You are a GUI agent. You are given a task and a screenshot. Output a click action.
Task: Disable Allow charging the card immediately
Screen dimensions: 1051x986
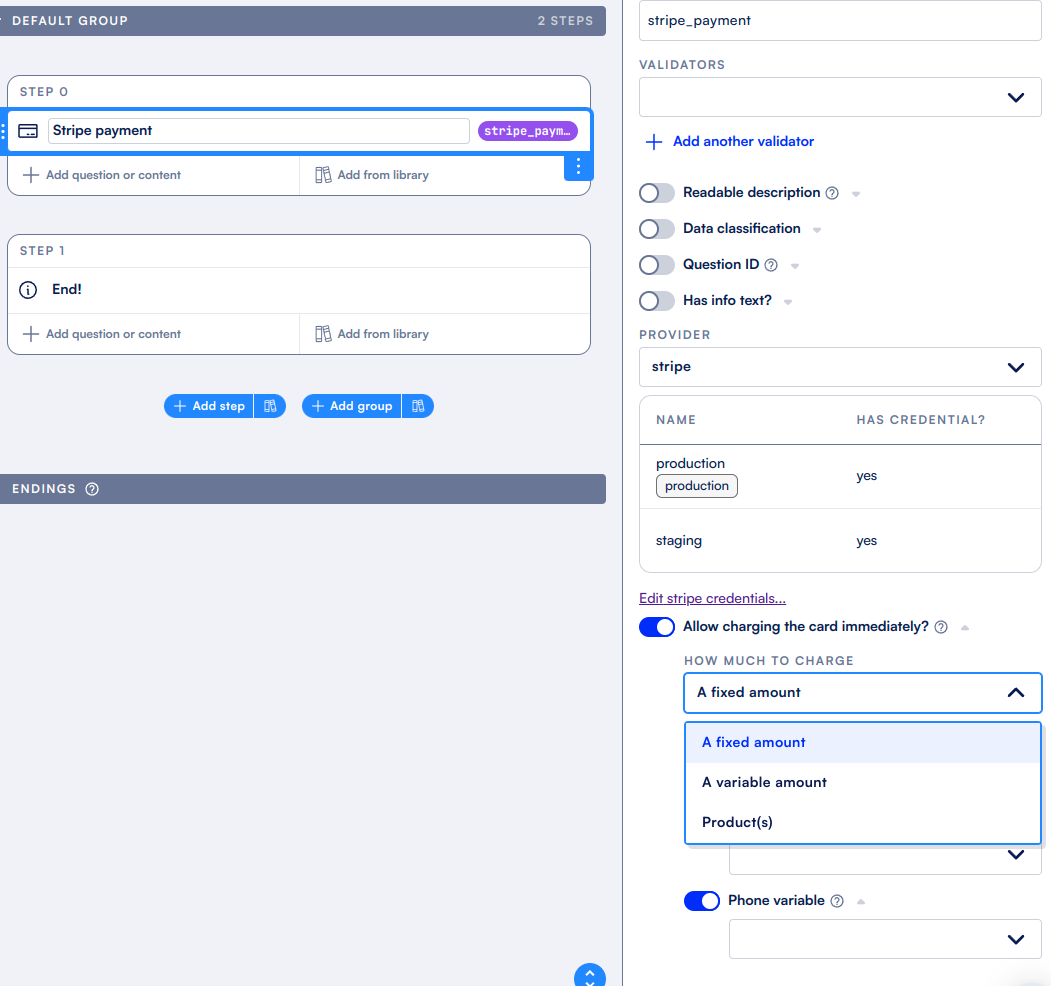pyautogui.click(x=657, y=627)
